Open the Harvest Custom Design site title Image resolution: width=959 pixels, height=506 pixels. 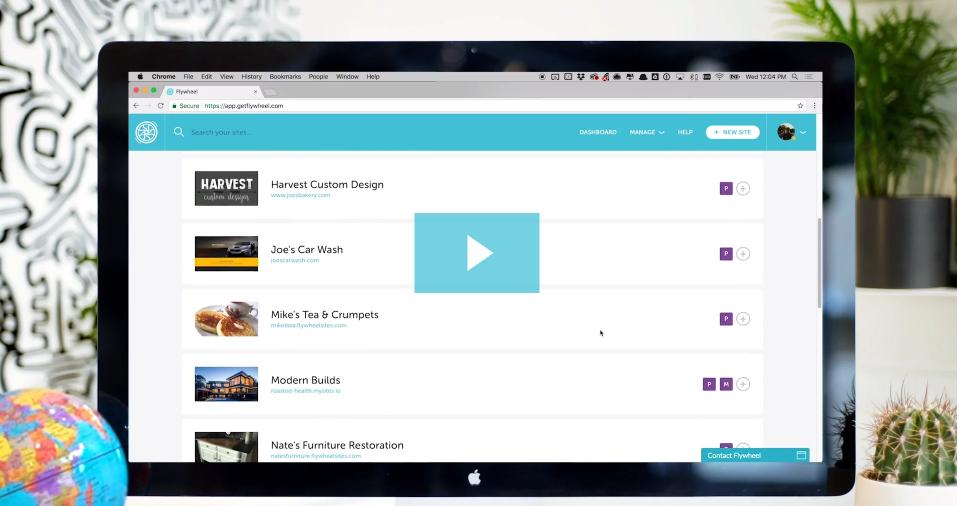(x=327, y=184)
